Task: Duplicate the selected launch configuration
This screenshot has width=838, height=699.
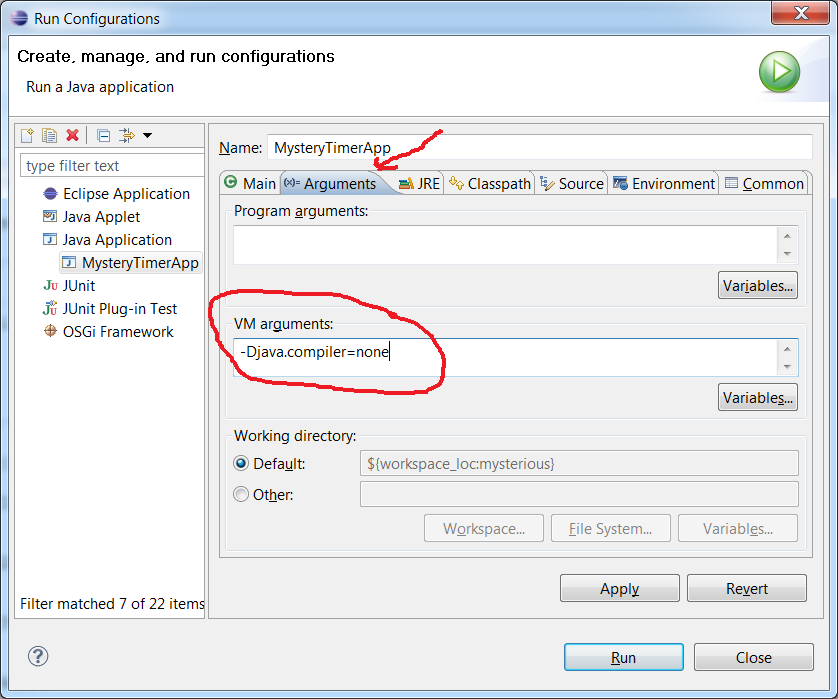Action: click(x=49, y=135)
